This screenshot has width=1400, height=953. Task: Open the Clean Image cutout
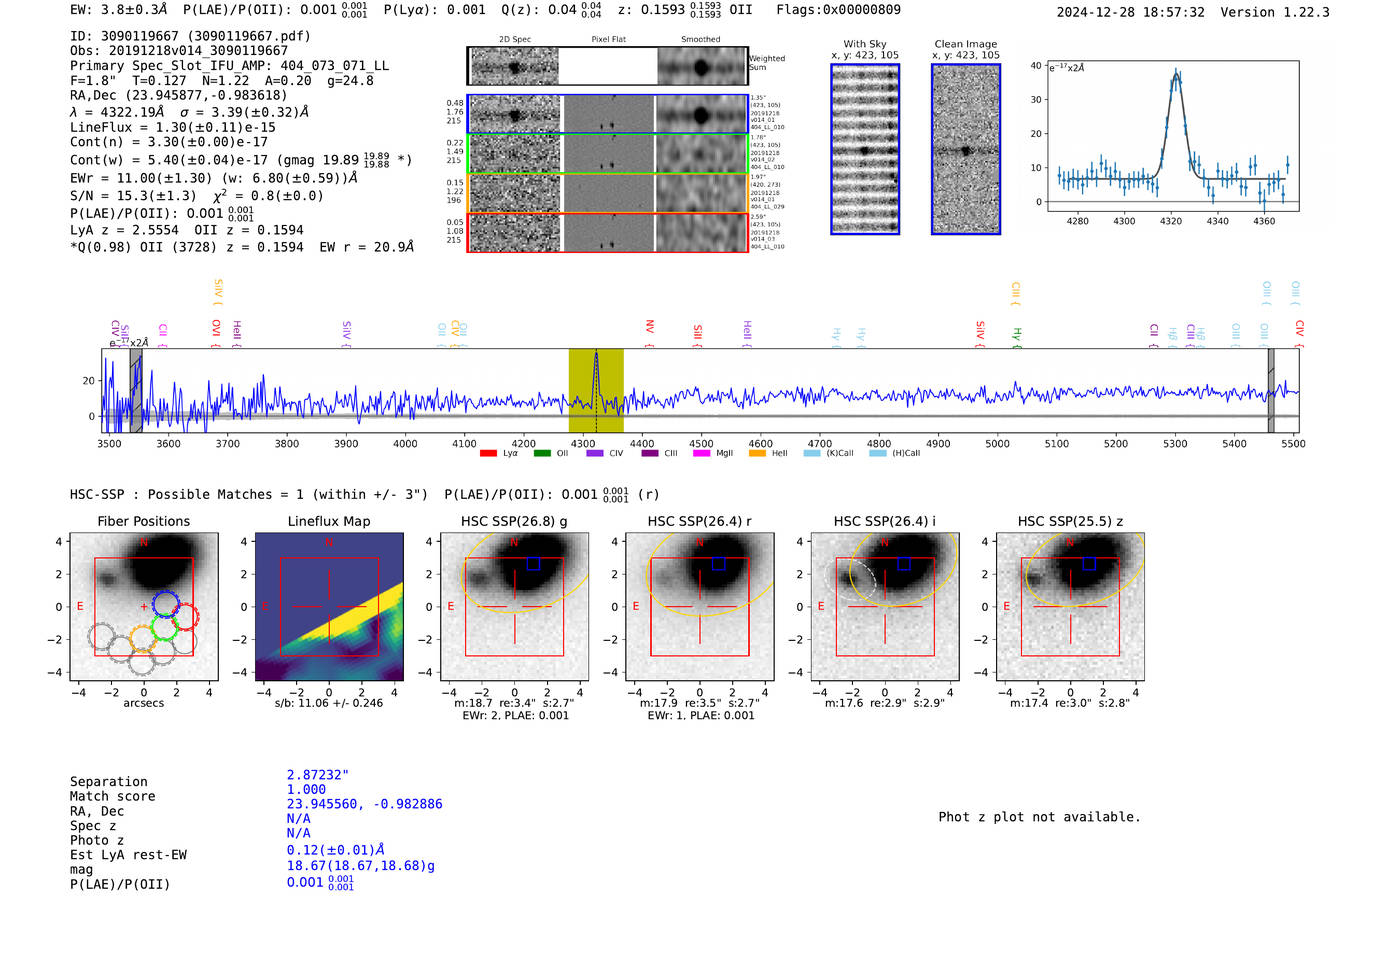pyautogui.click(x=966, y=149)
